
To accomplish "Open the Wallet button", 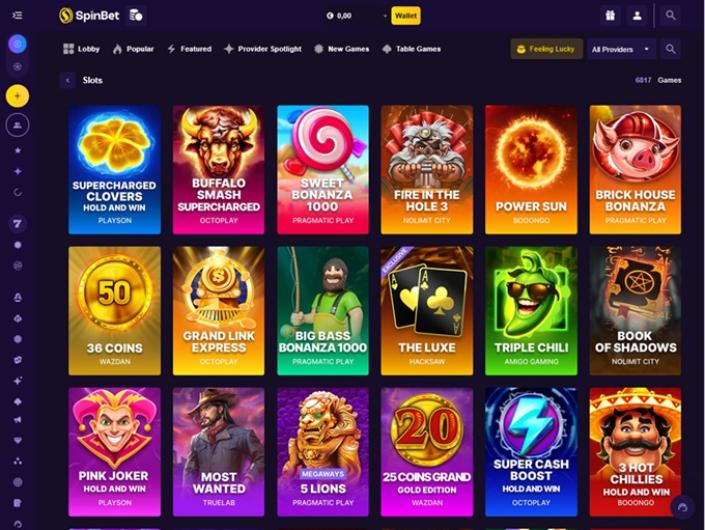I will pos(406,16).
